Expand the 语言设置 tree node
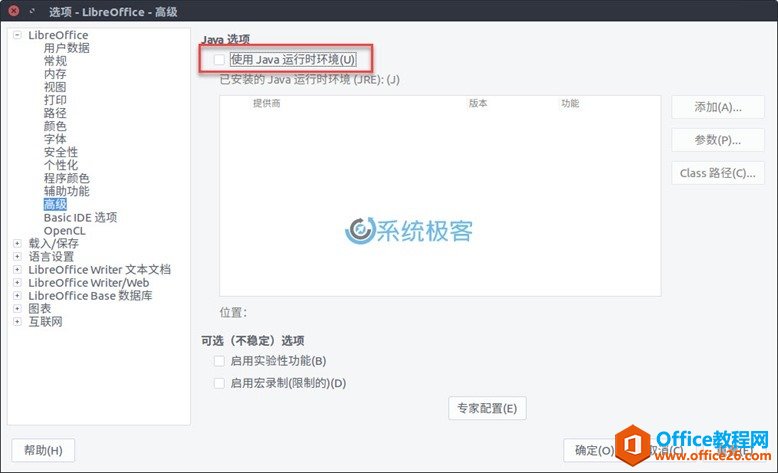 point(17,257)
